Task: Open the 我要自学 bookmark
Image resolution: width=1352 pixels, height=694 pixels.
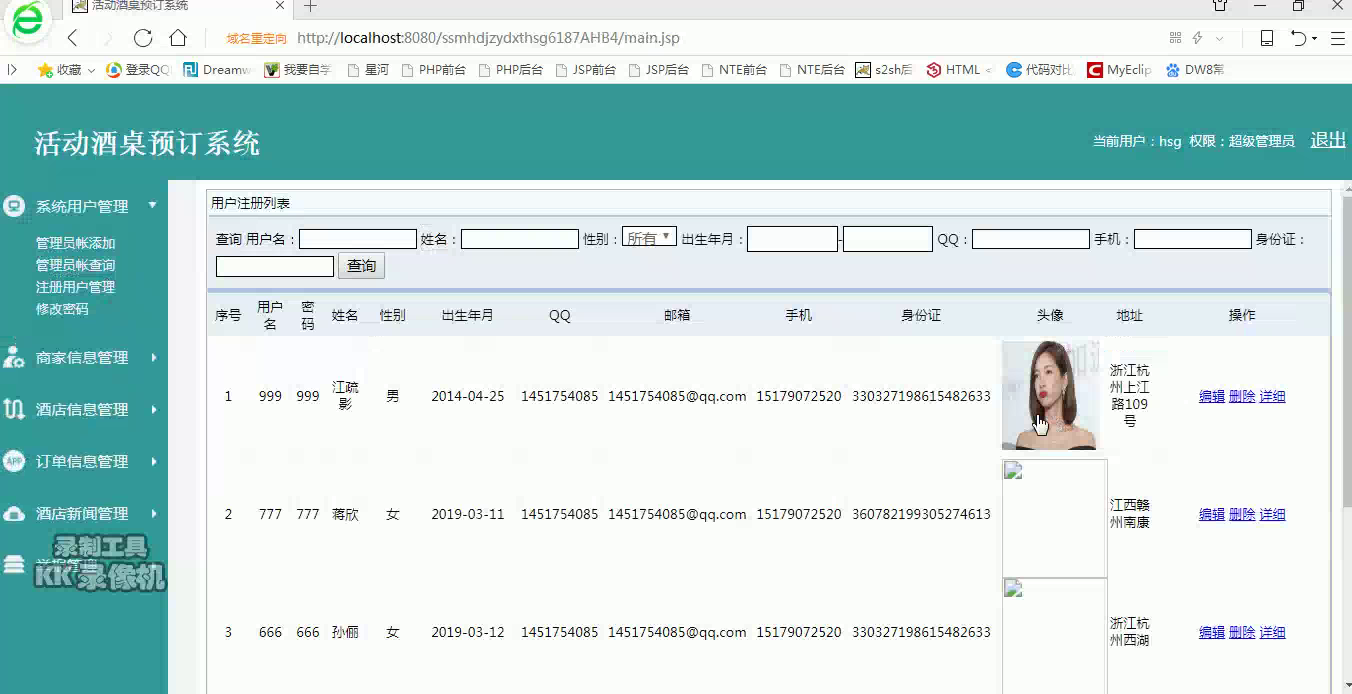Action: 297,70
